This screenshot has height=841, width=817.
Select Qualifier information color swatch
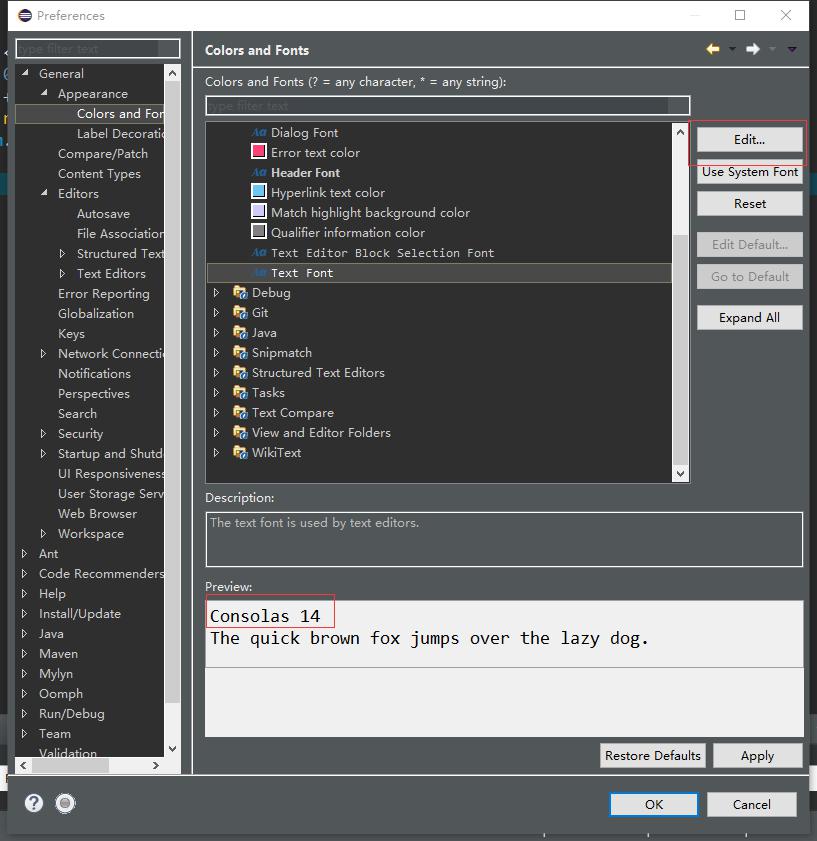pos(259,232)
